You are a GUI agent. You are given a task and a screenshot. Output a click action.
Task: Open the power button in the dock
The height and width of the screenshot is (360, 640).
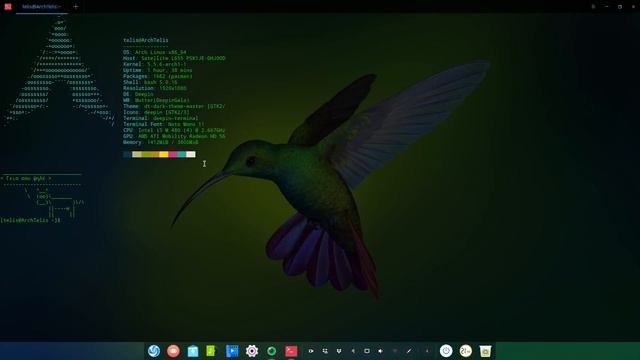[446, 351]
